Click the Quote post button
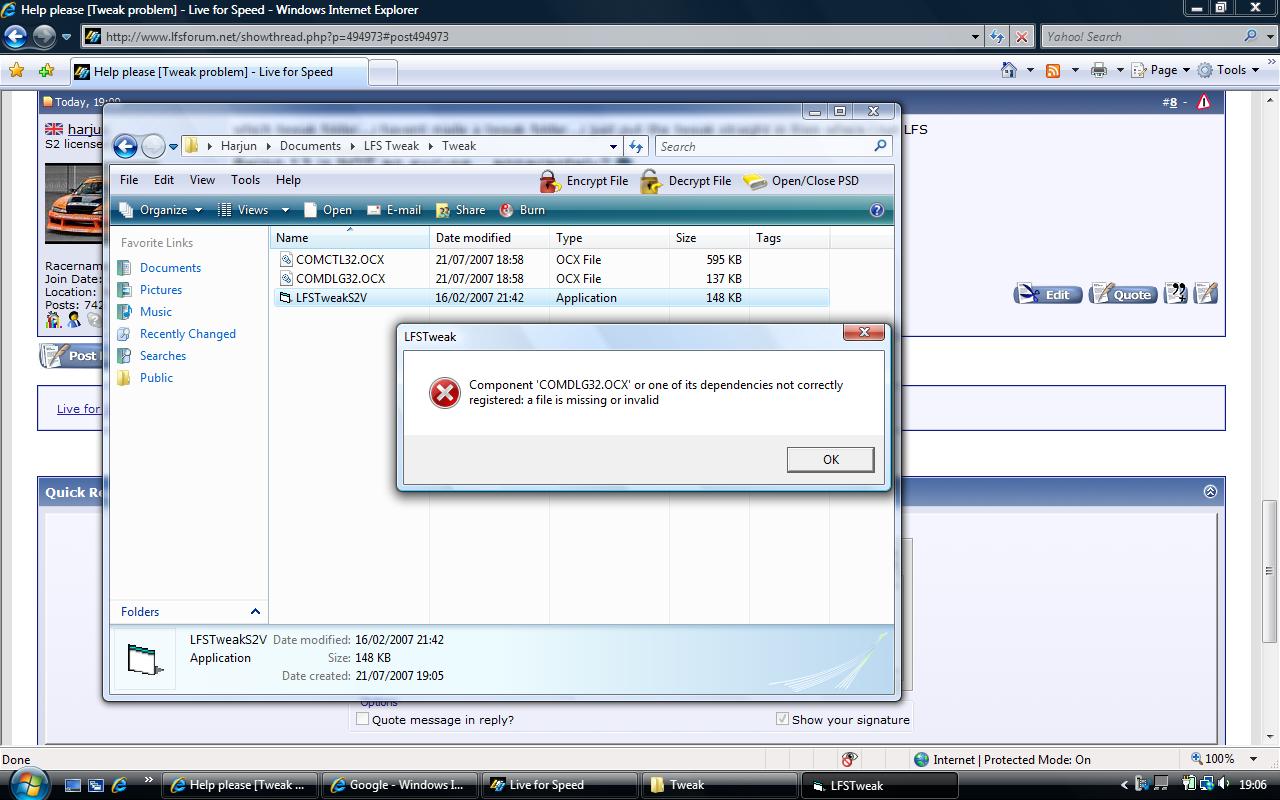Viewport: 1280px width, 800px height. coord(1122,294)
